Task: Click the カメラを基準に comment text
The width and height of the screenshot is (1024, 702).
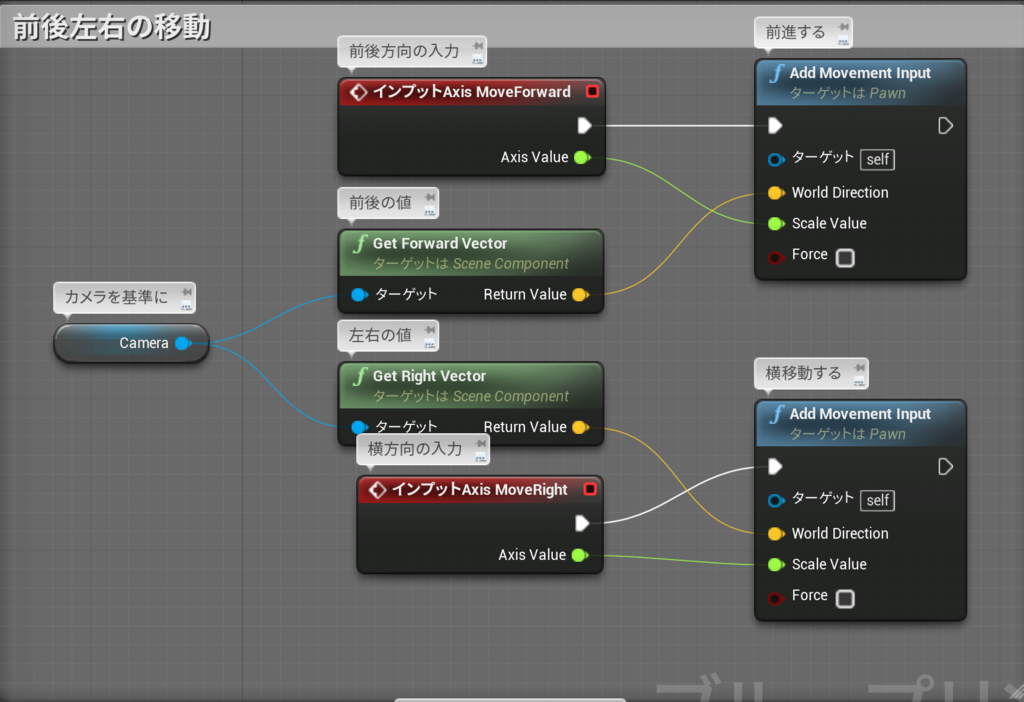Action: [x=116, y=297]
